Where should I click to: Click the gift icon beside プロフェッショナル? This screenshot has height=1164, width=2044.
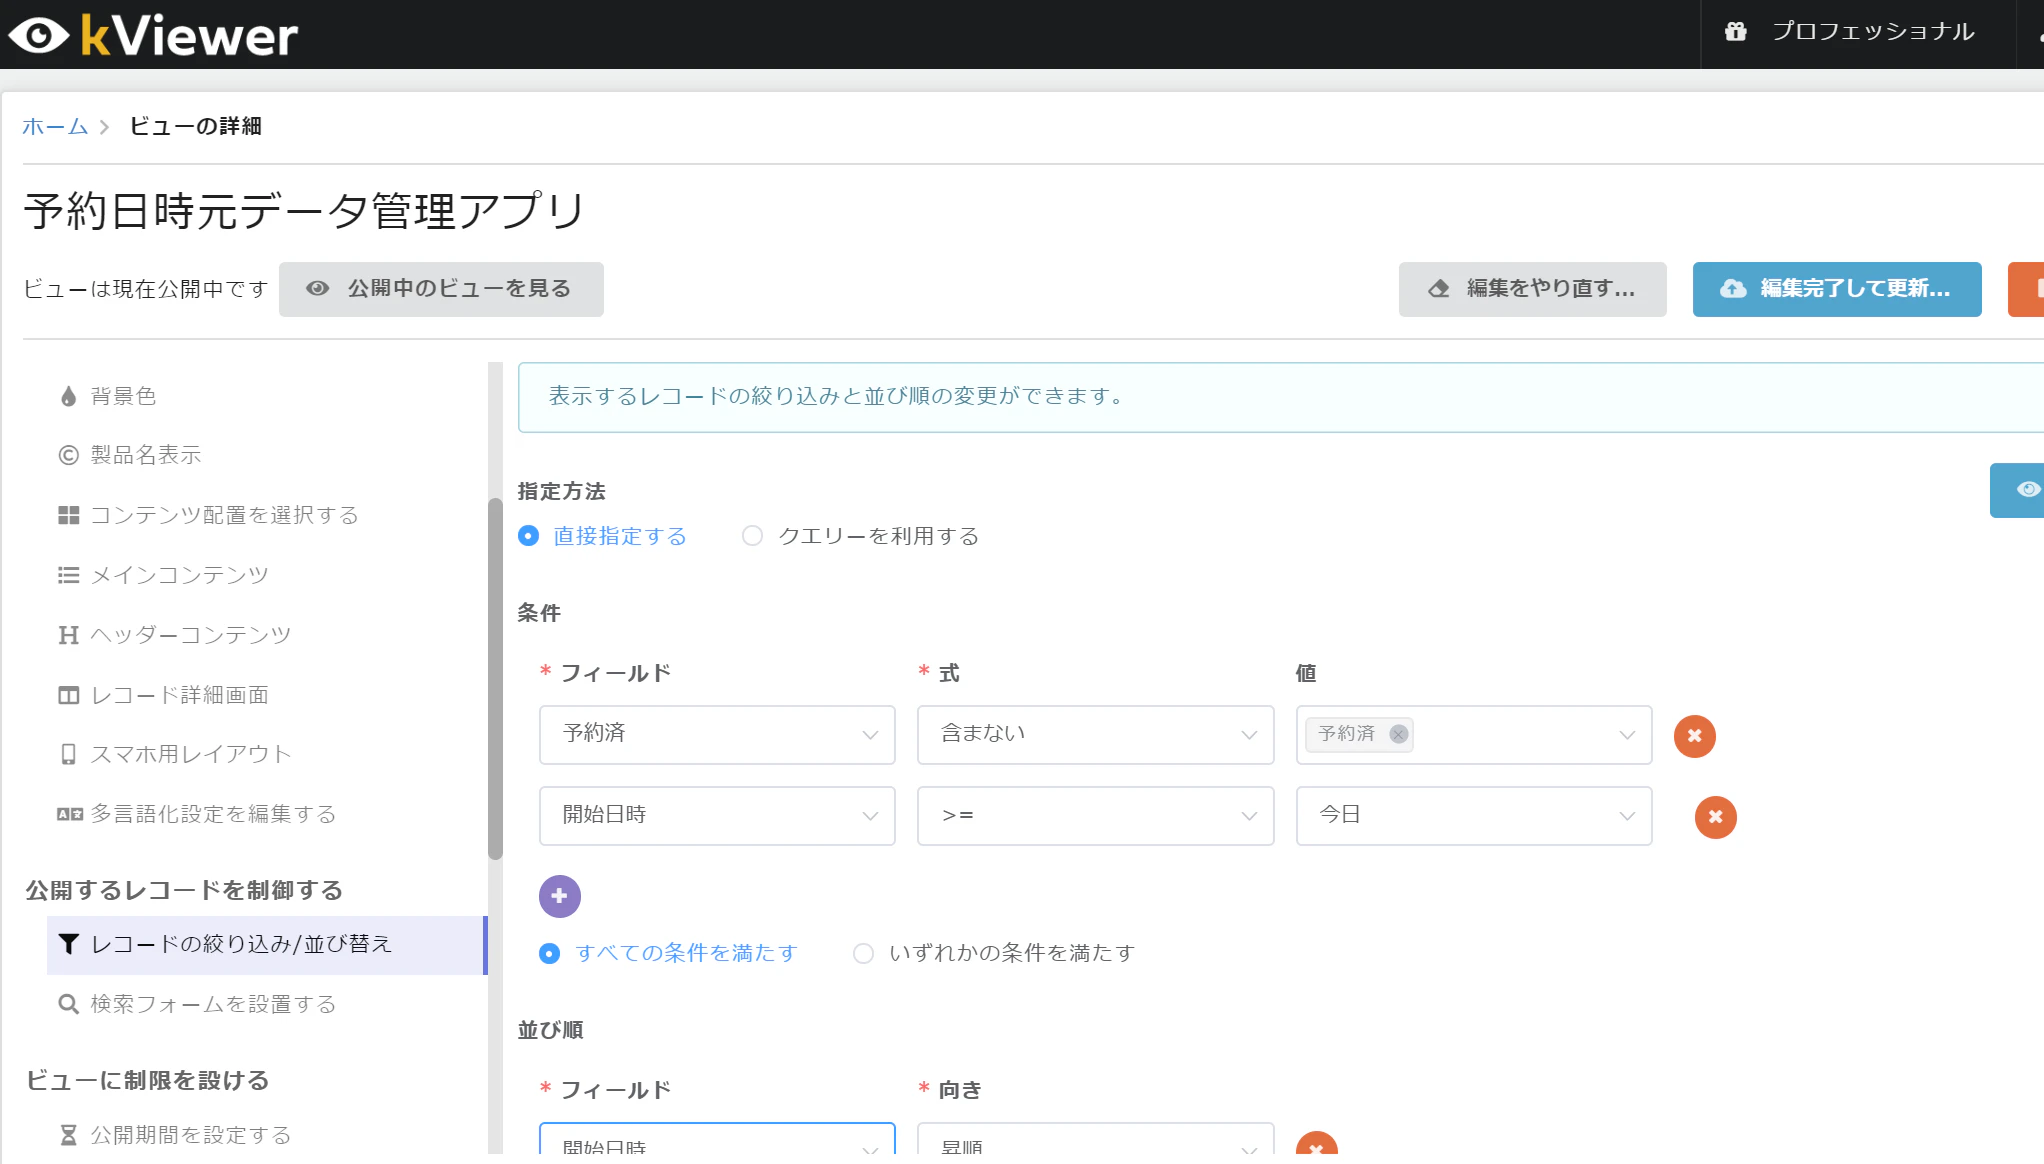click(x=1735, y=32)
